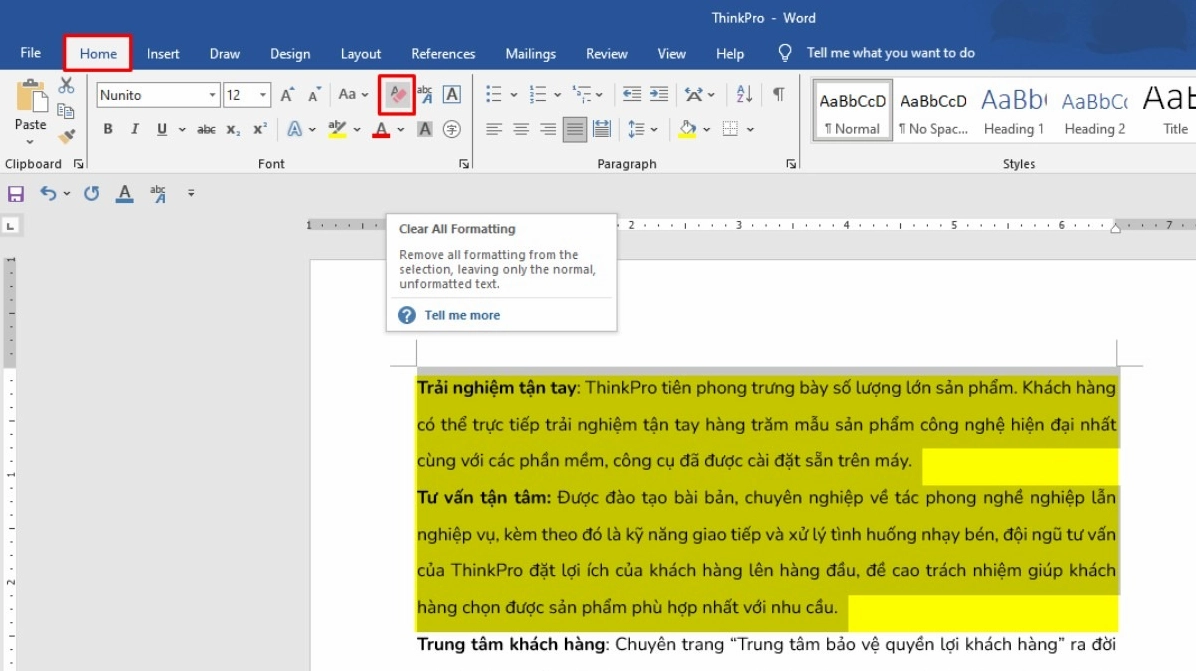Image resolution: width=1196 pixels, height=671 pixels.
Task: Apply the Heading 2 style
Action: (1095, 111)
